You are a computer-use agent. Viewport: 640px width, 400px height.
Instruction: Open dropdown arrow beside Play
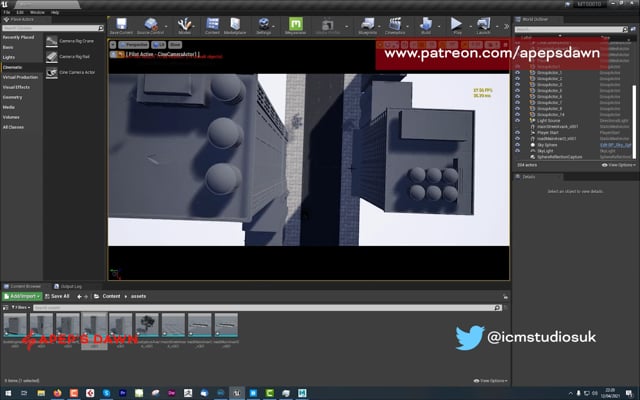point(470,27)
